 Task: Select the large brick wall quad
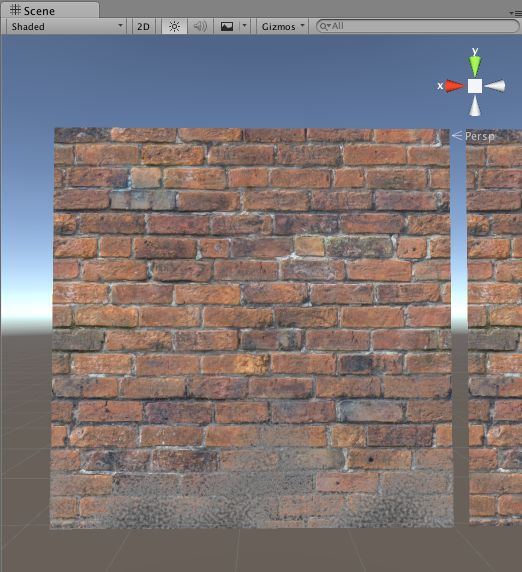[252, 328]
